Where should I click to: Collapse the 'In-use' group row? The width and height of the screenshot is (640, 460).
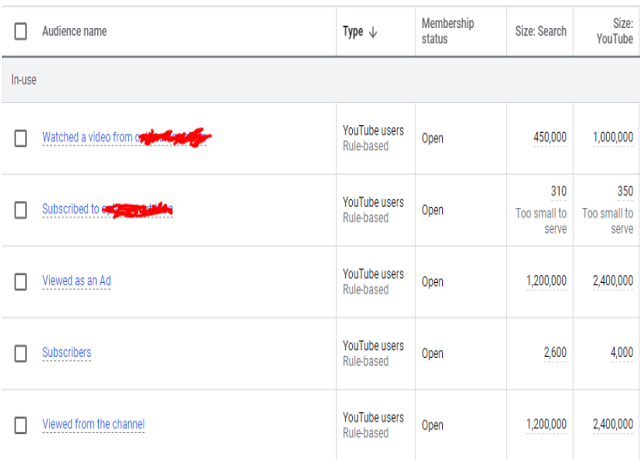coord(24,80)
